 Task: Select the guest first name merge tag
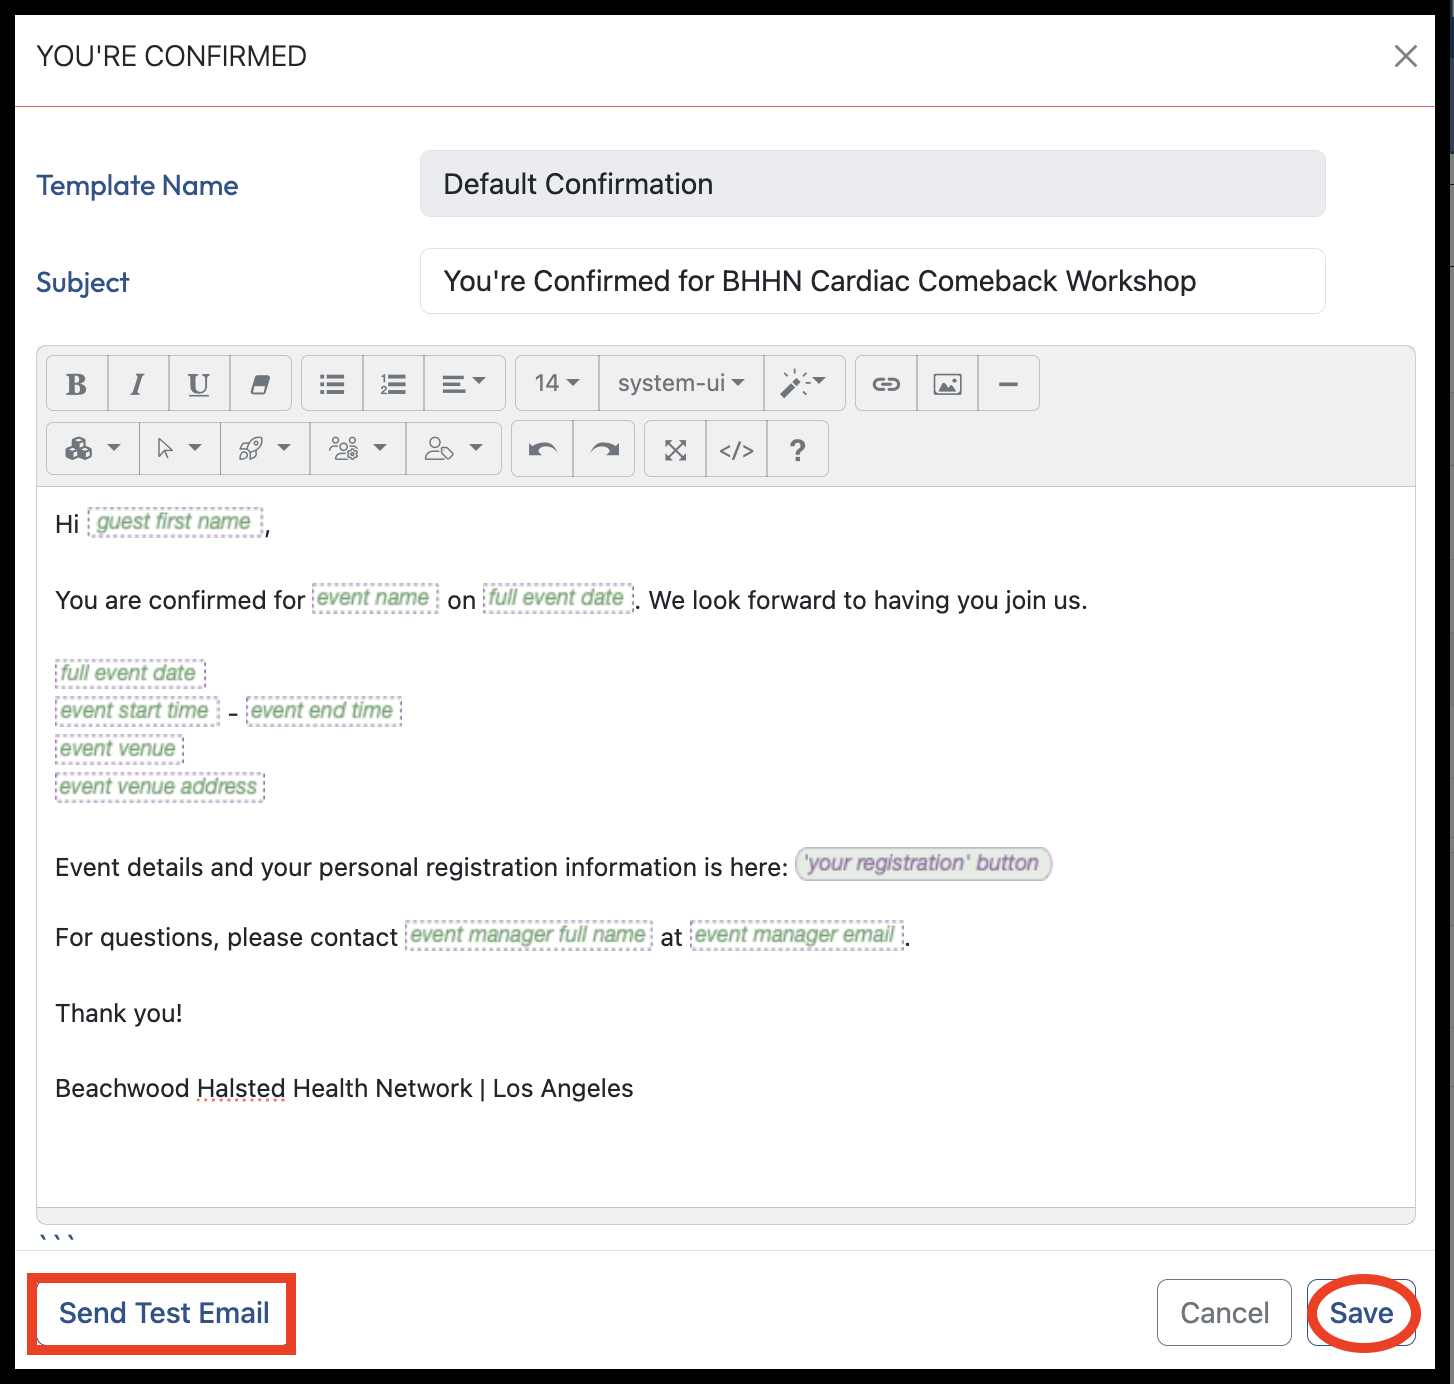(176, 522)
